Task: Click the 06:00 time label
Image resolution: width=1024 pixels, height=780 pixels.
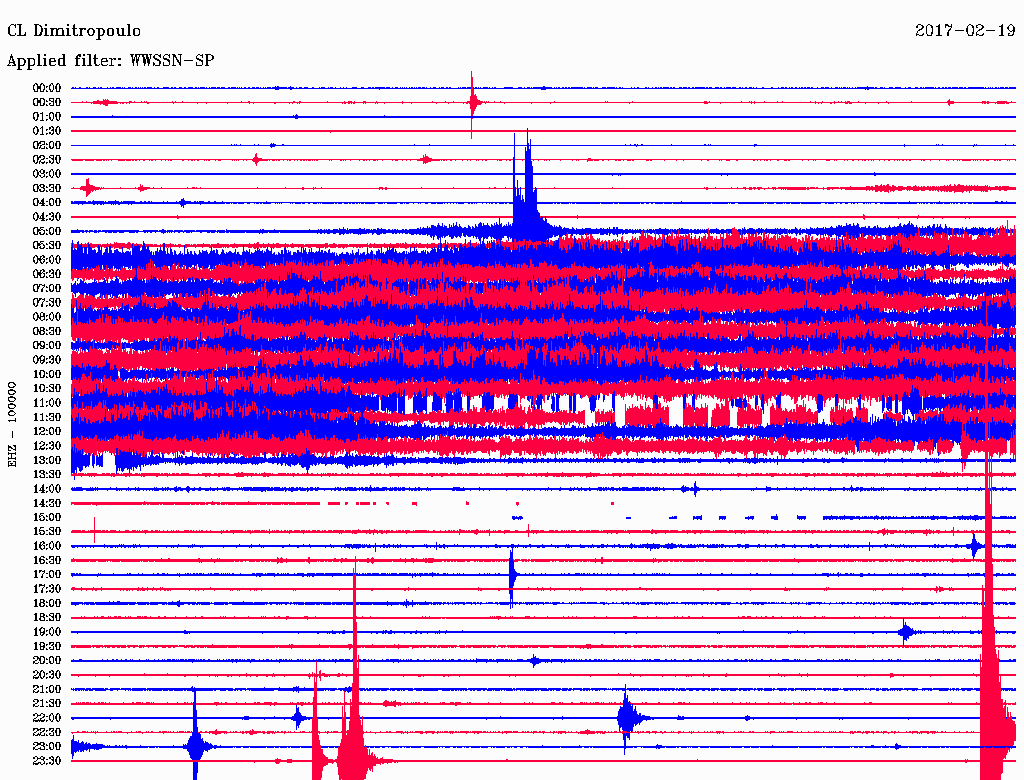Action: 47,260
